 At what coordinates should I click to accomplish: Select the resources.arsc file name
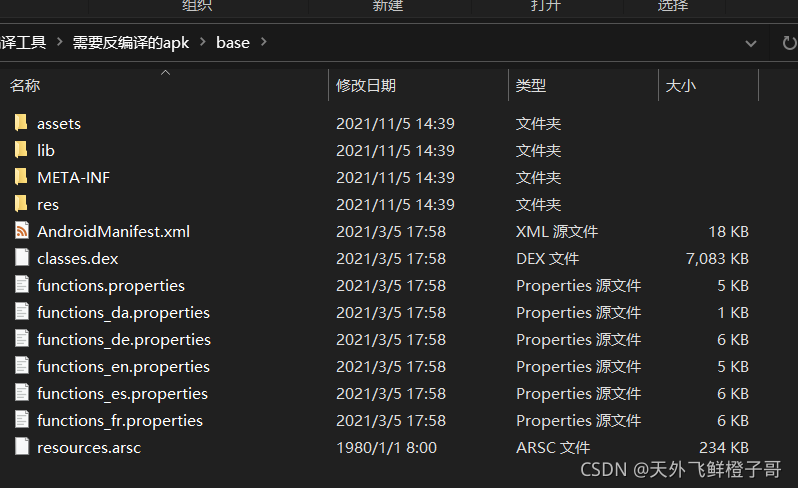(x=89, y=447)
